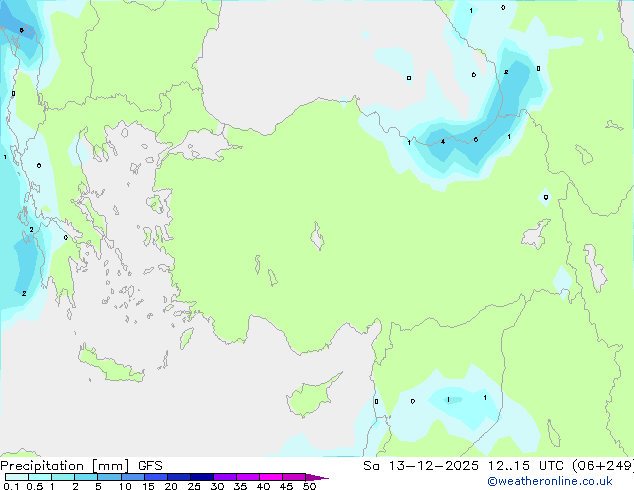Click the legend label '10'
Viewport: 634px width, 490px height.
tap(125, 486)
